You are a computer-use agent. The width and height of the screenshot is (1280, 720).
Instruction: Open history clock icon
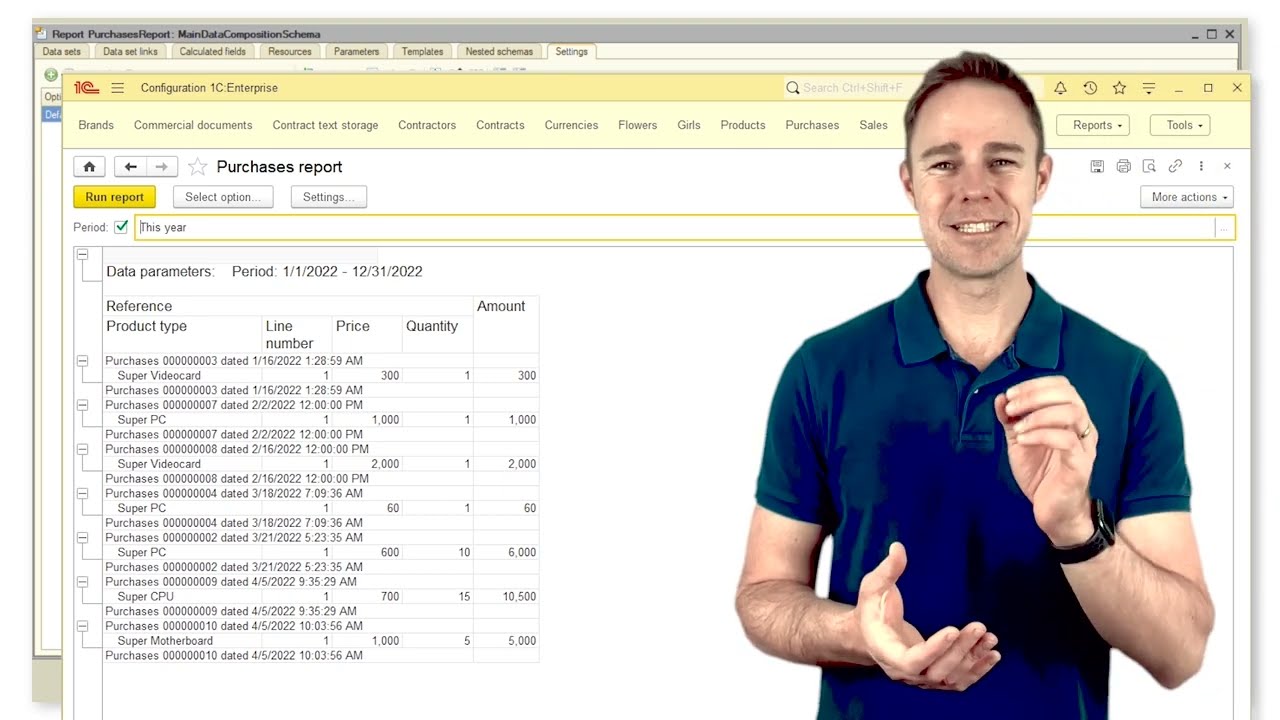[x=1090, y=88]
